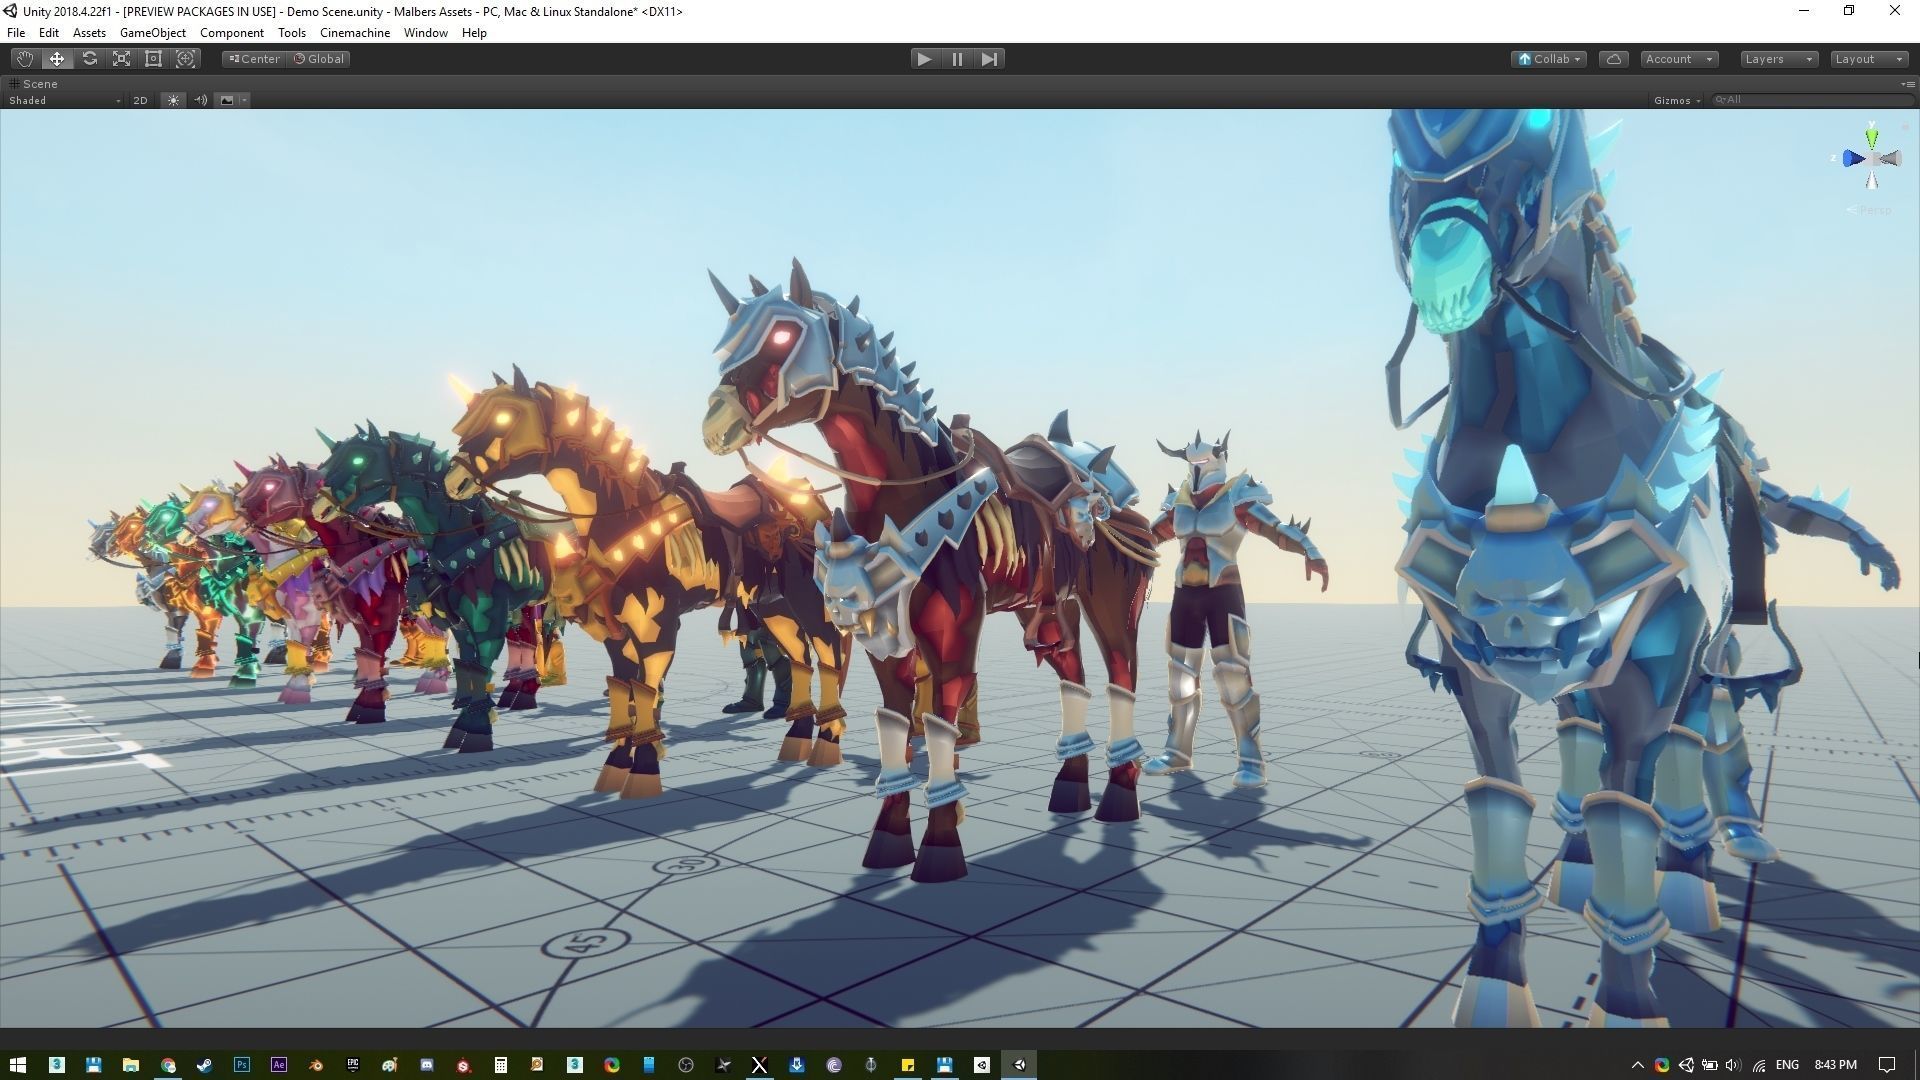The image size is (1920, 1080).
Task: Open Unity Services cloud button
Action: (1613, 59)
